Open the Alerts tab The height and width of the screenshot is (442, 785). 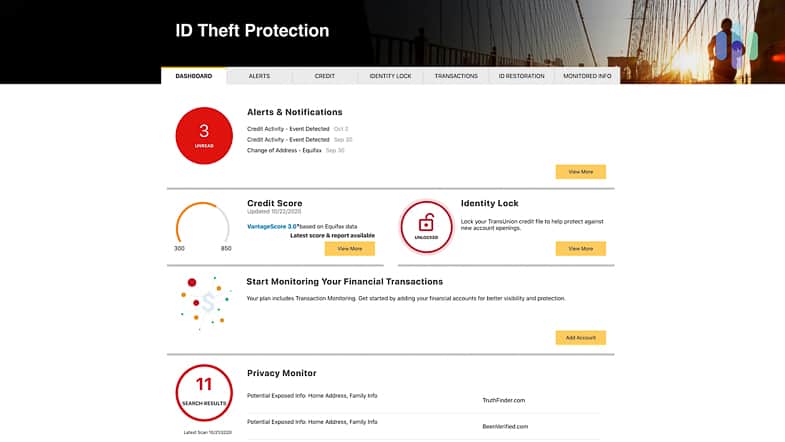pos(259,76)
